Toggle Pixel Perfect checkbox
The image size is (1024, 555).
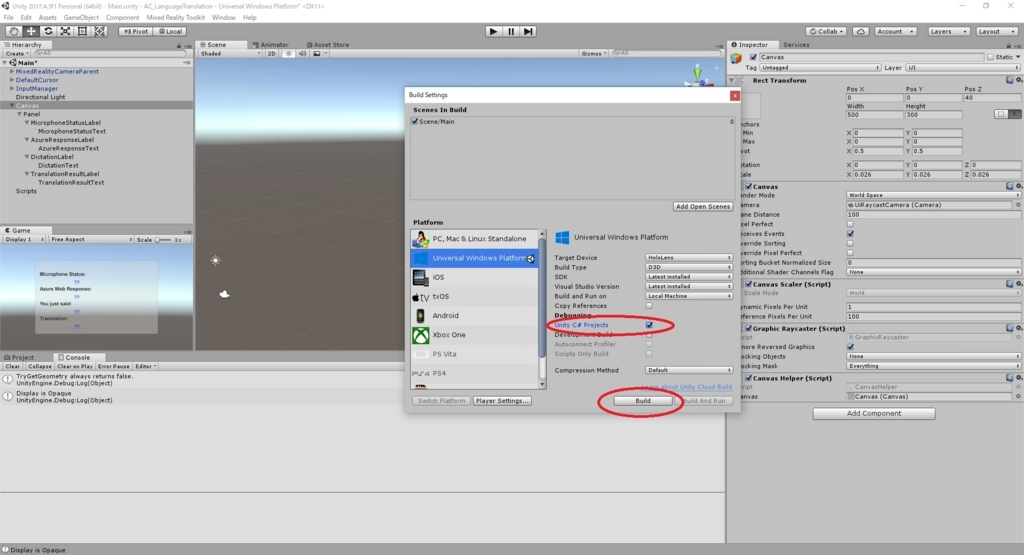coord(850,224)
